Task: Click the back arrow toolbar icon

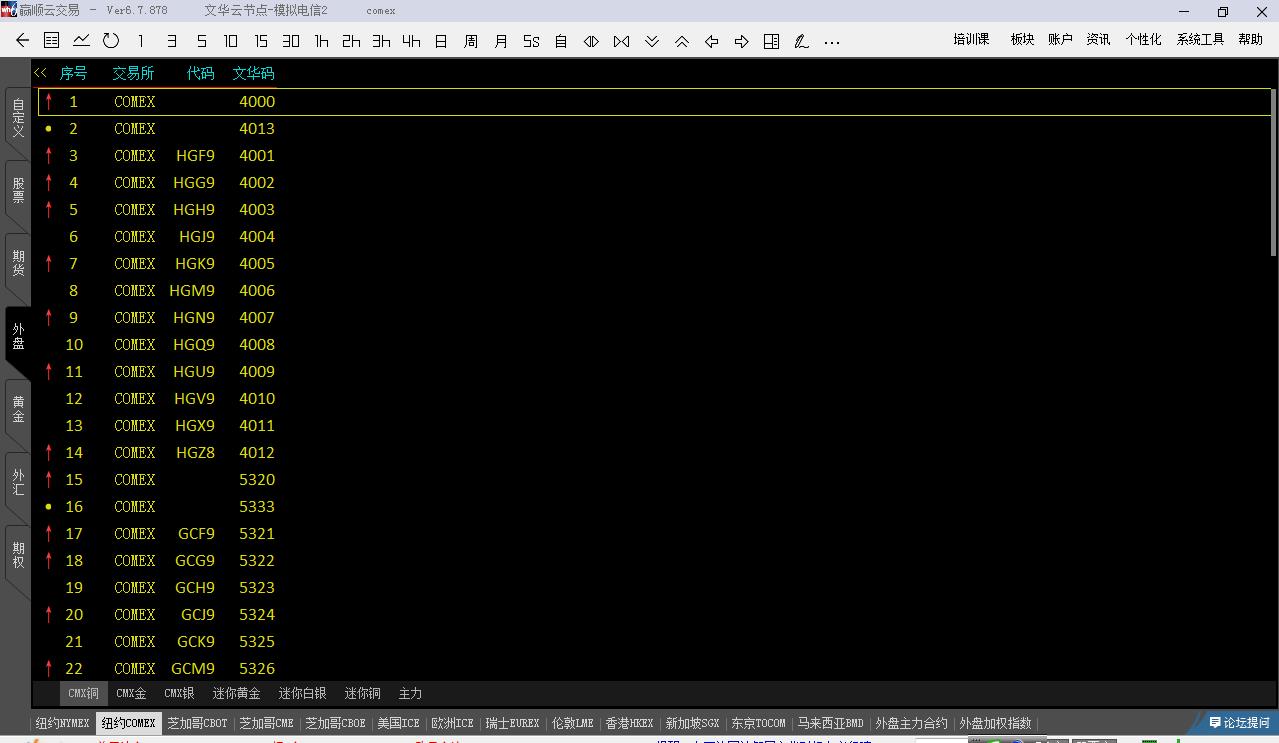Action: [x=22, y=41]
